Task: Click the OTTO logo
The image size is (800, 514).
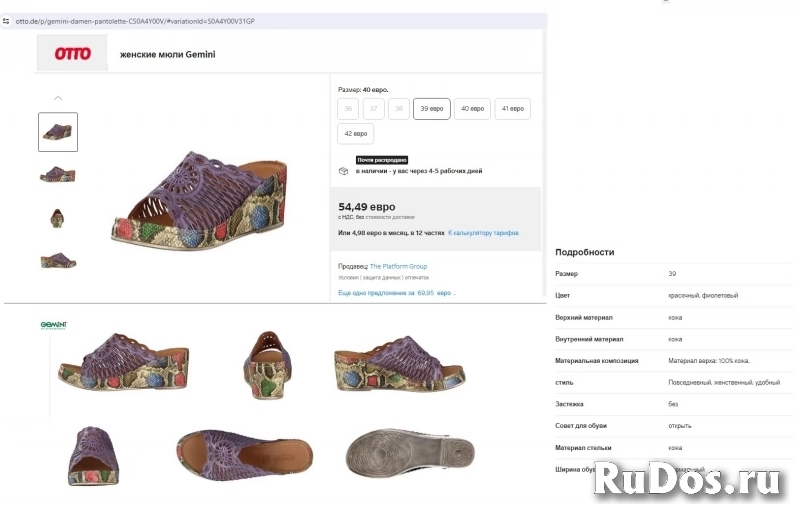Action: (72, 54)
